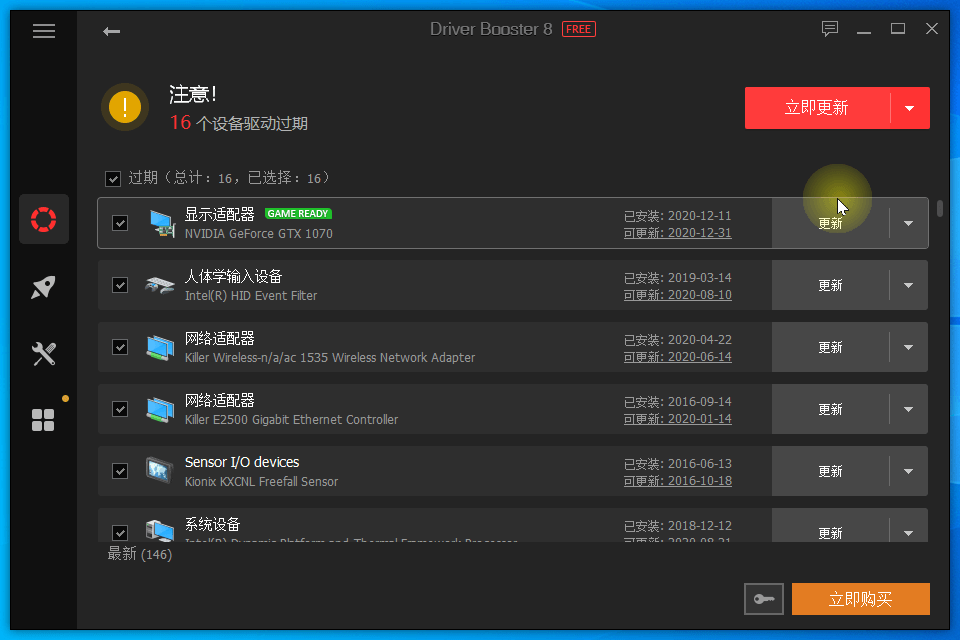960x640 pixels.
Task: Uncheck the Killer Wireless 1535 checkbox
Action: click(x=120, y=347)
